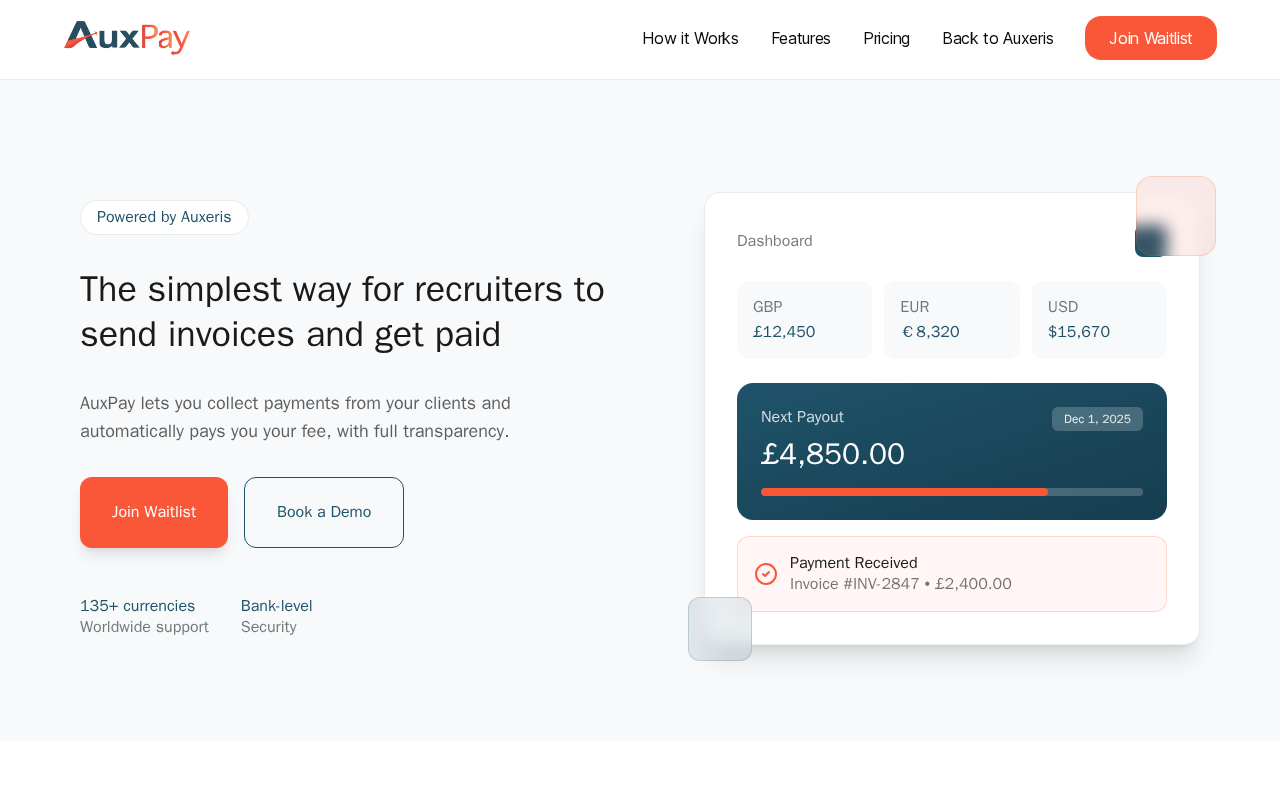Click the gray floating square decoration

coord(720,629)
